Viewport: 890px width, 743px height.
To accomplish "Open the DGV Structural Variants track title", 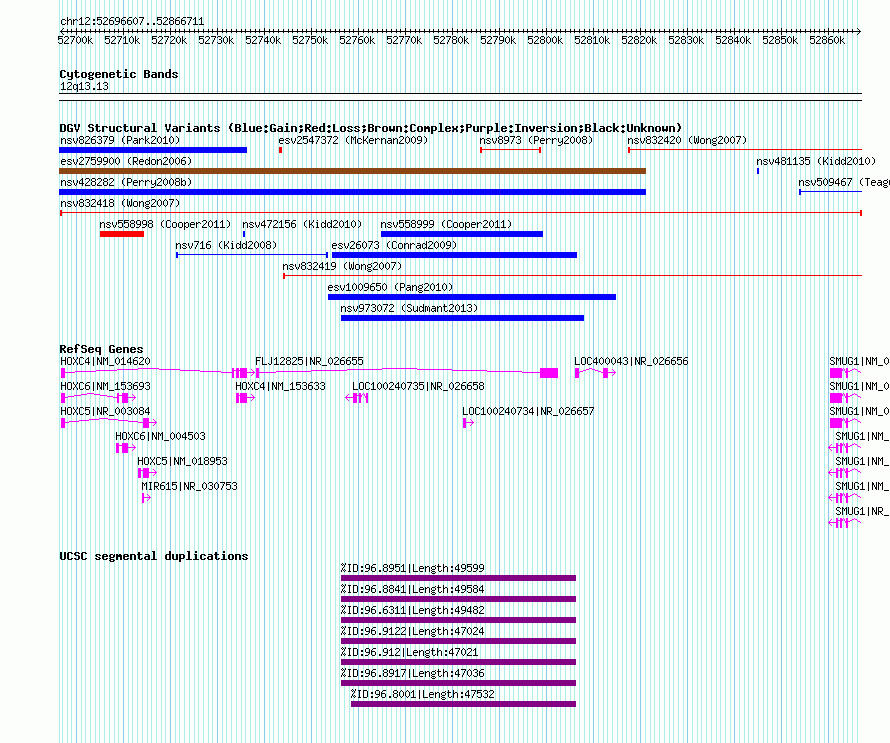I will tap(371, 128).
